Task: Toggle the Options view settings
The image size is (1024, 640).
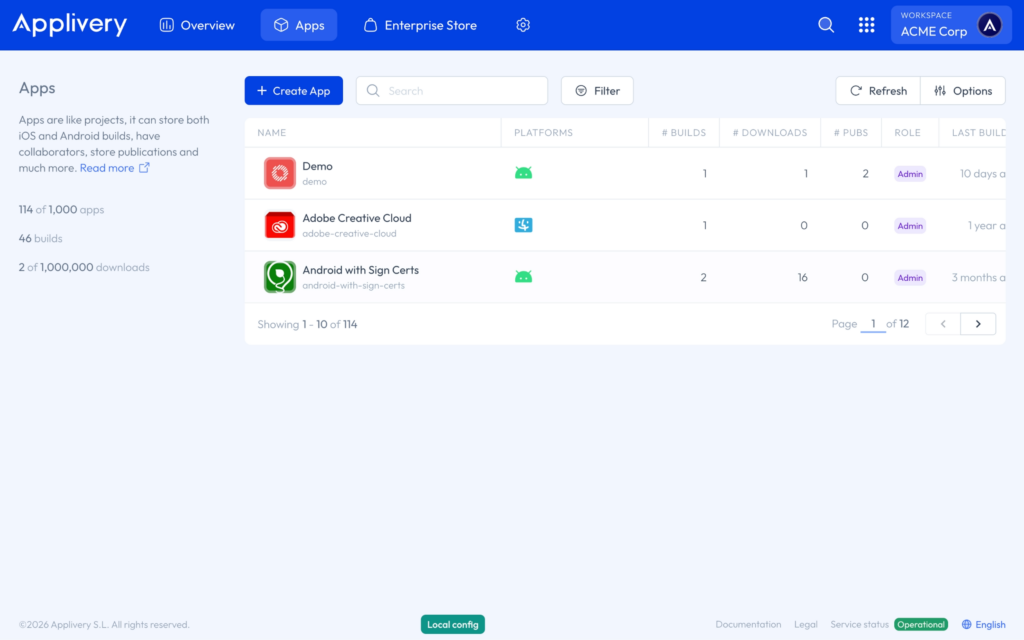Action: pyautogui.click(x=963, y=90)
